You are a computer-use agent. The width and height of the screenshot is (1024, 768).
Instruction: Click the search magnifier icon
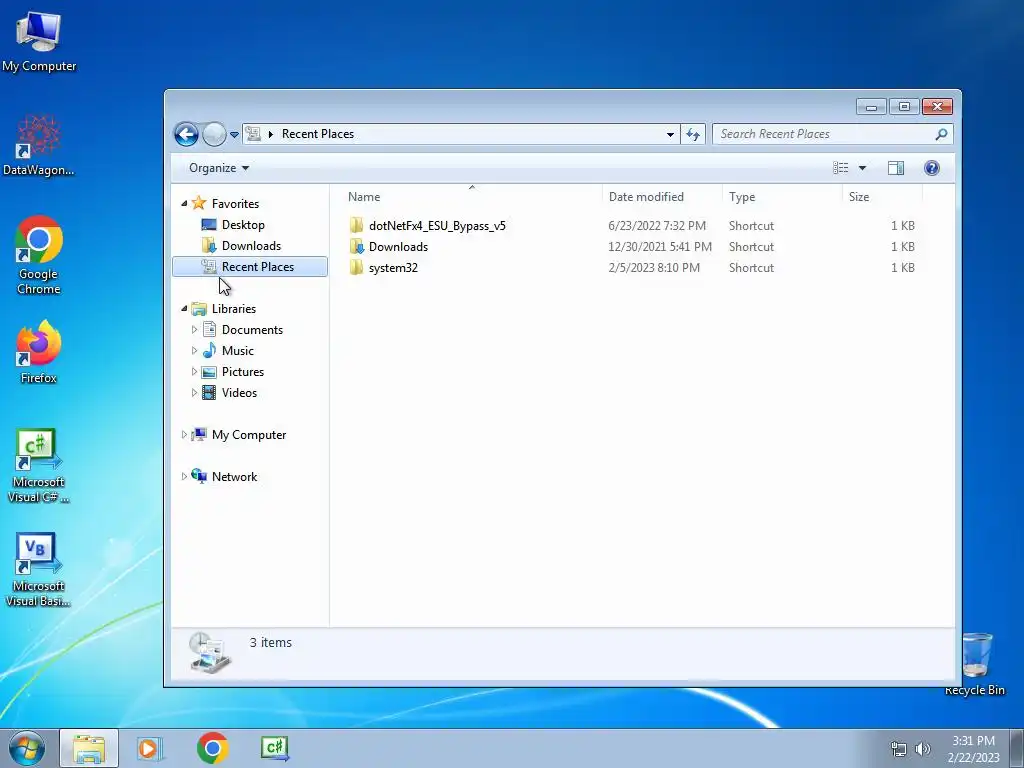[x=941, y=134]
